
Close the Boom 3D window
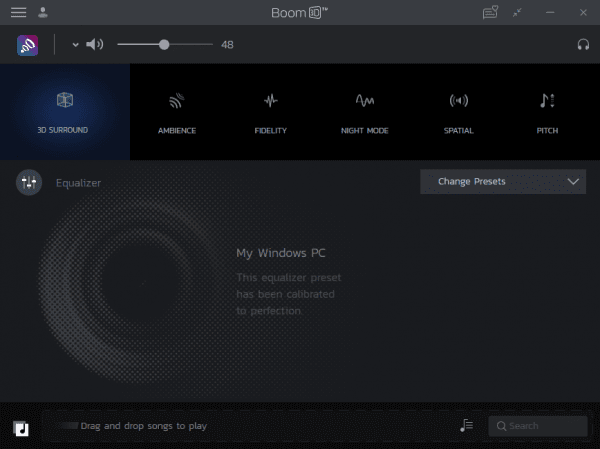(583, 13)
